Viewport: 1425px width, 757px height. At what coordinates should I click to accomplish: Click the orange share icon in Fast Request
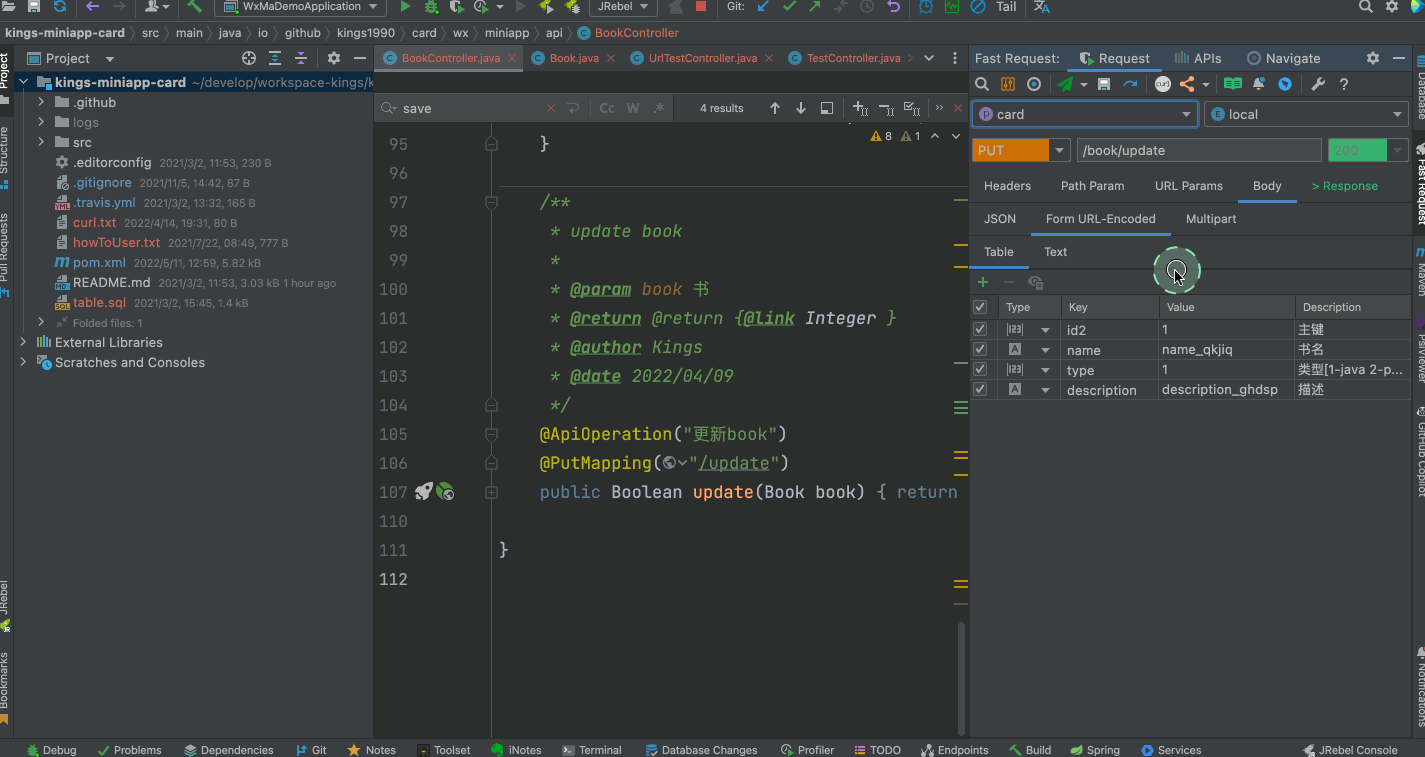click(1187, 85)
